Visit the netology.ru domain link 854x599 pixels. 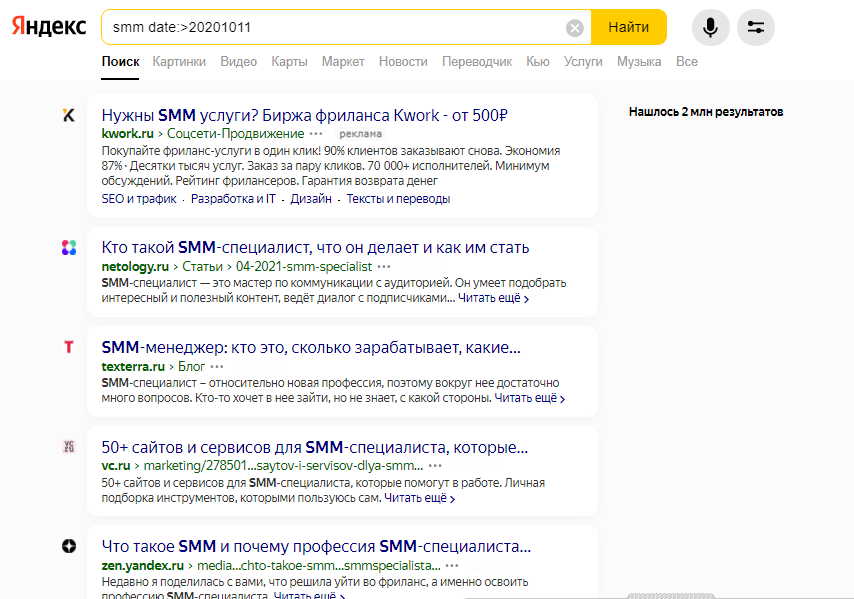[135, 267]
